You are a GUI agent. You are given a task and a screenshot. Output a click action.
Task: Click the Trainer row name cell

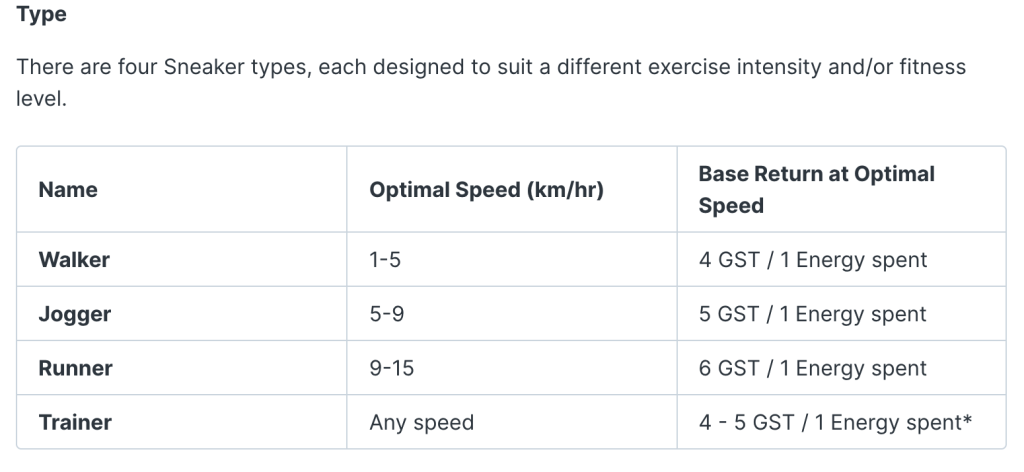(75, 422)
